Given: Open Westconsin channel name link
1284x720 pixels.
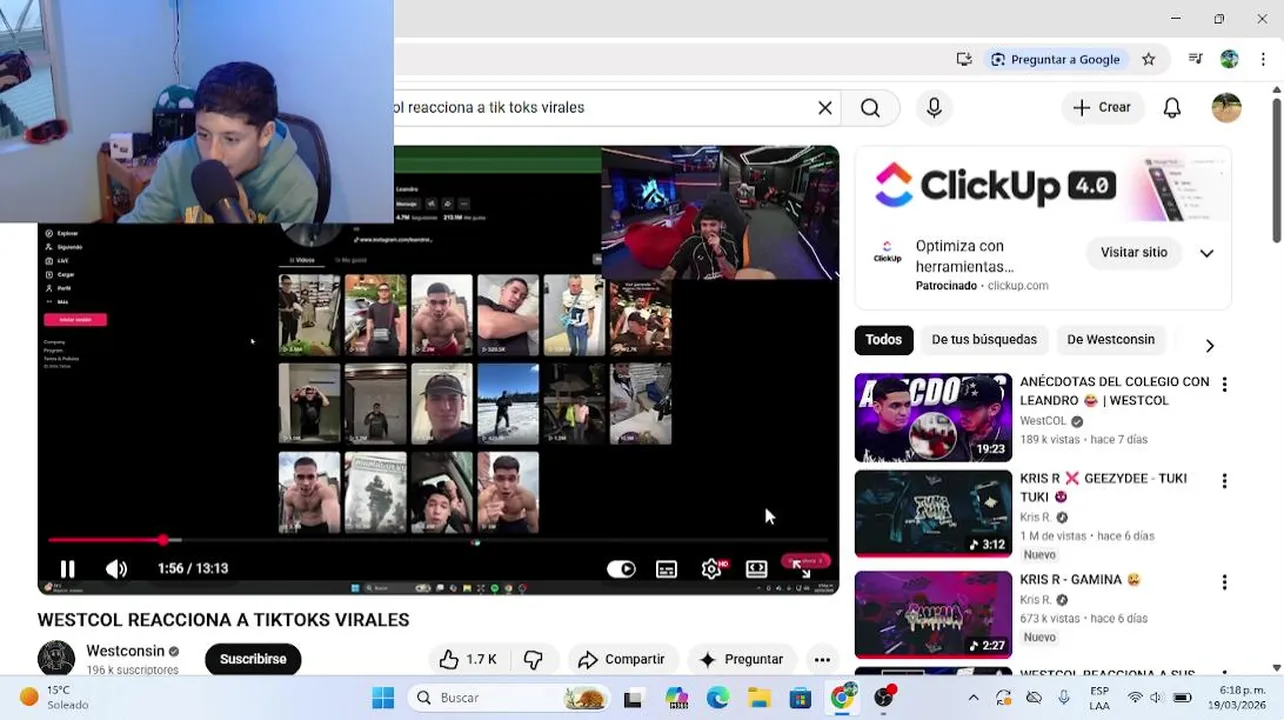Looking at the screenshot, I should pos(125,651).
